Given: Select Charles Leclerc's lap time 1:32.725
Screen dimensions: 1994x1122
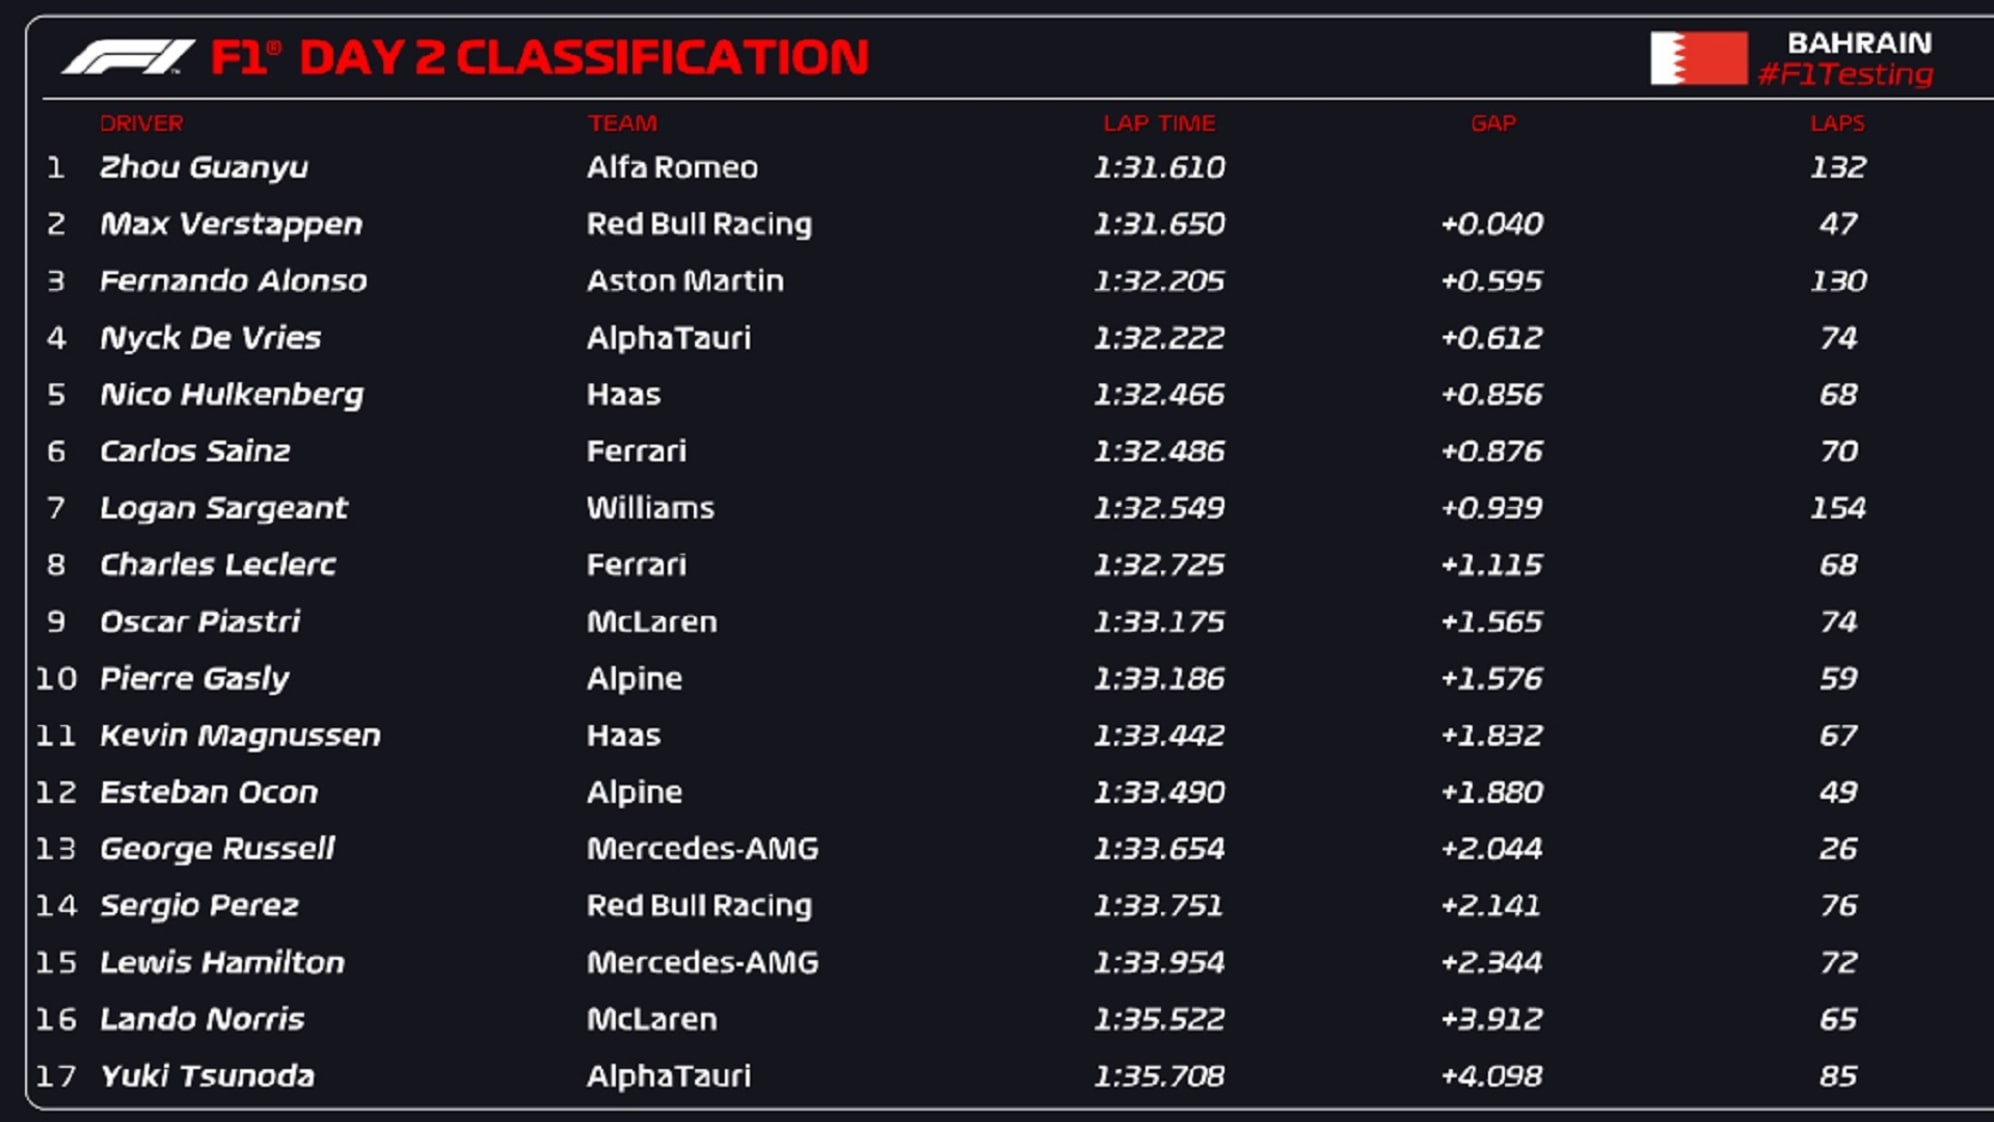Looking at the screenshot, I should pyautogui.click(x=1159, y=565).
